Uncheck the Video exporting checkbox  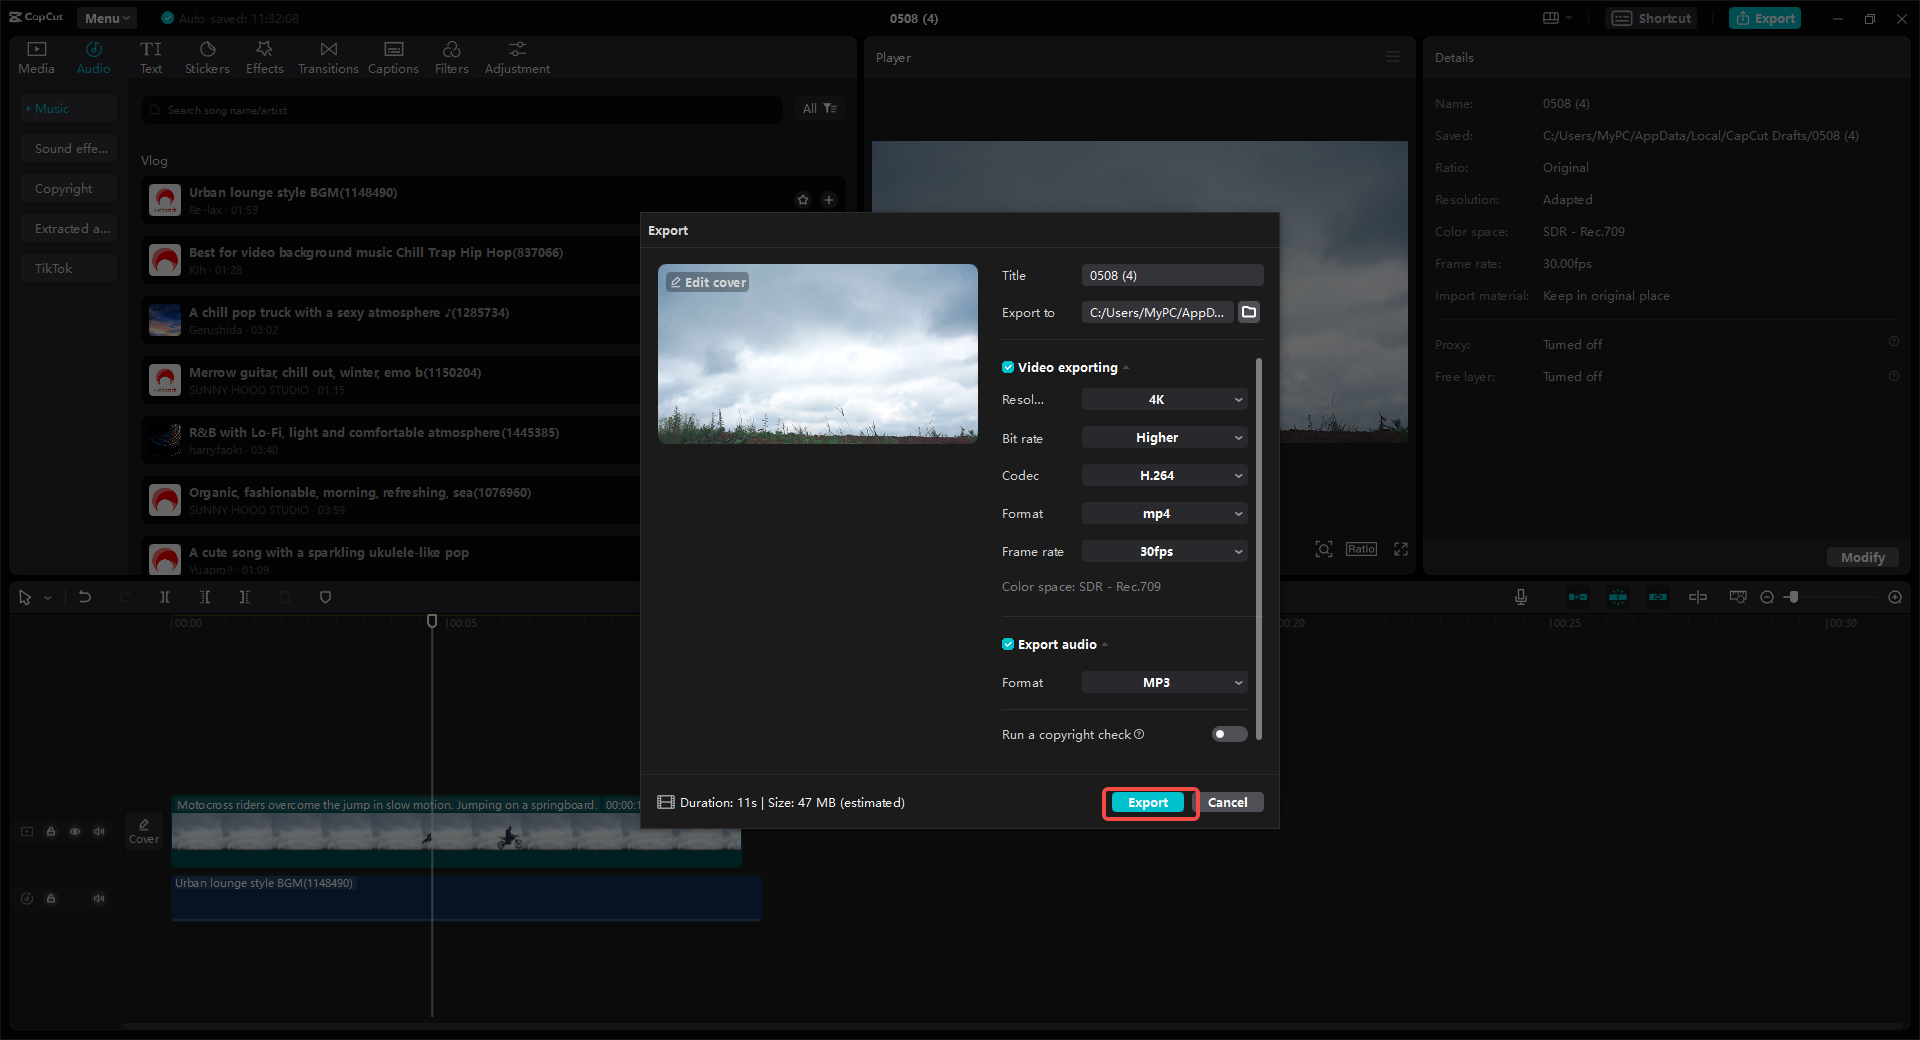[x=1008, y=367]
